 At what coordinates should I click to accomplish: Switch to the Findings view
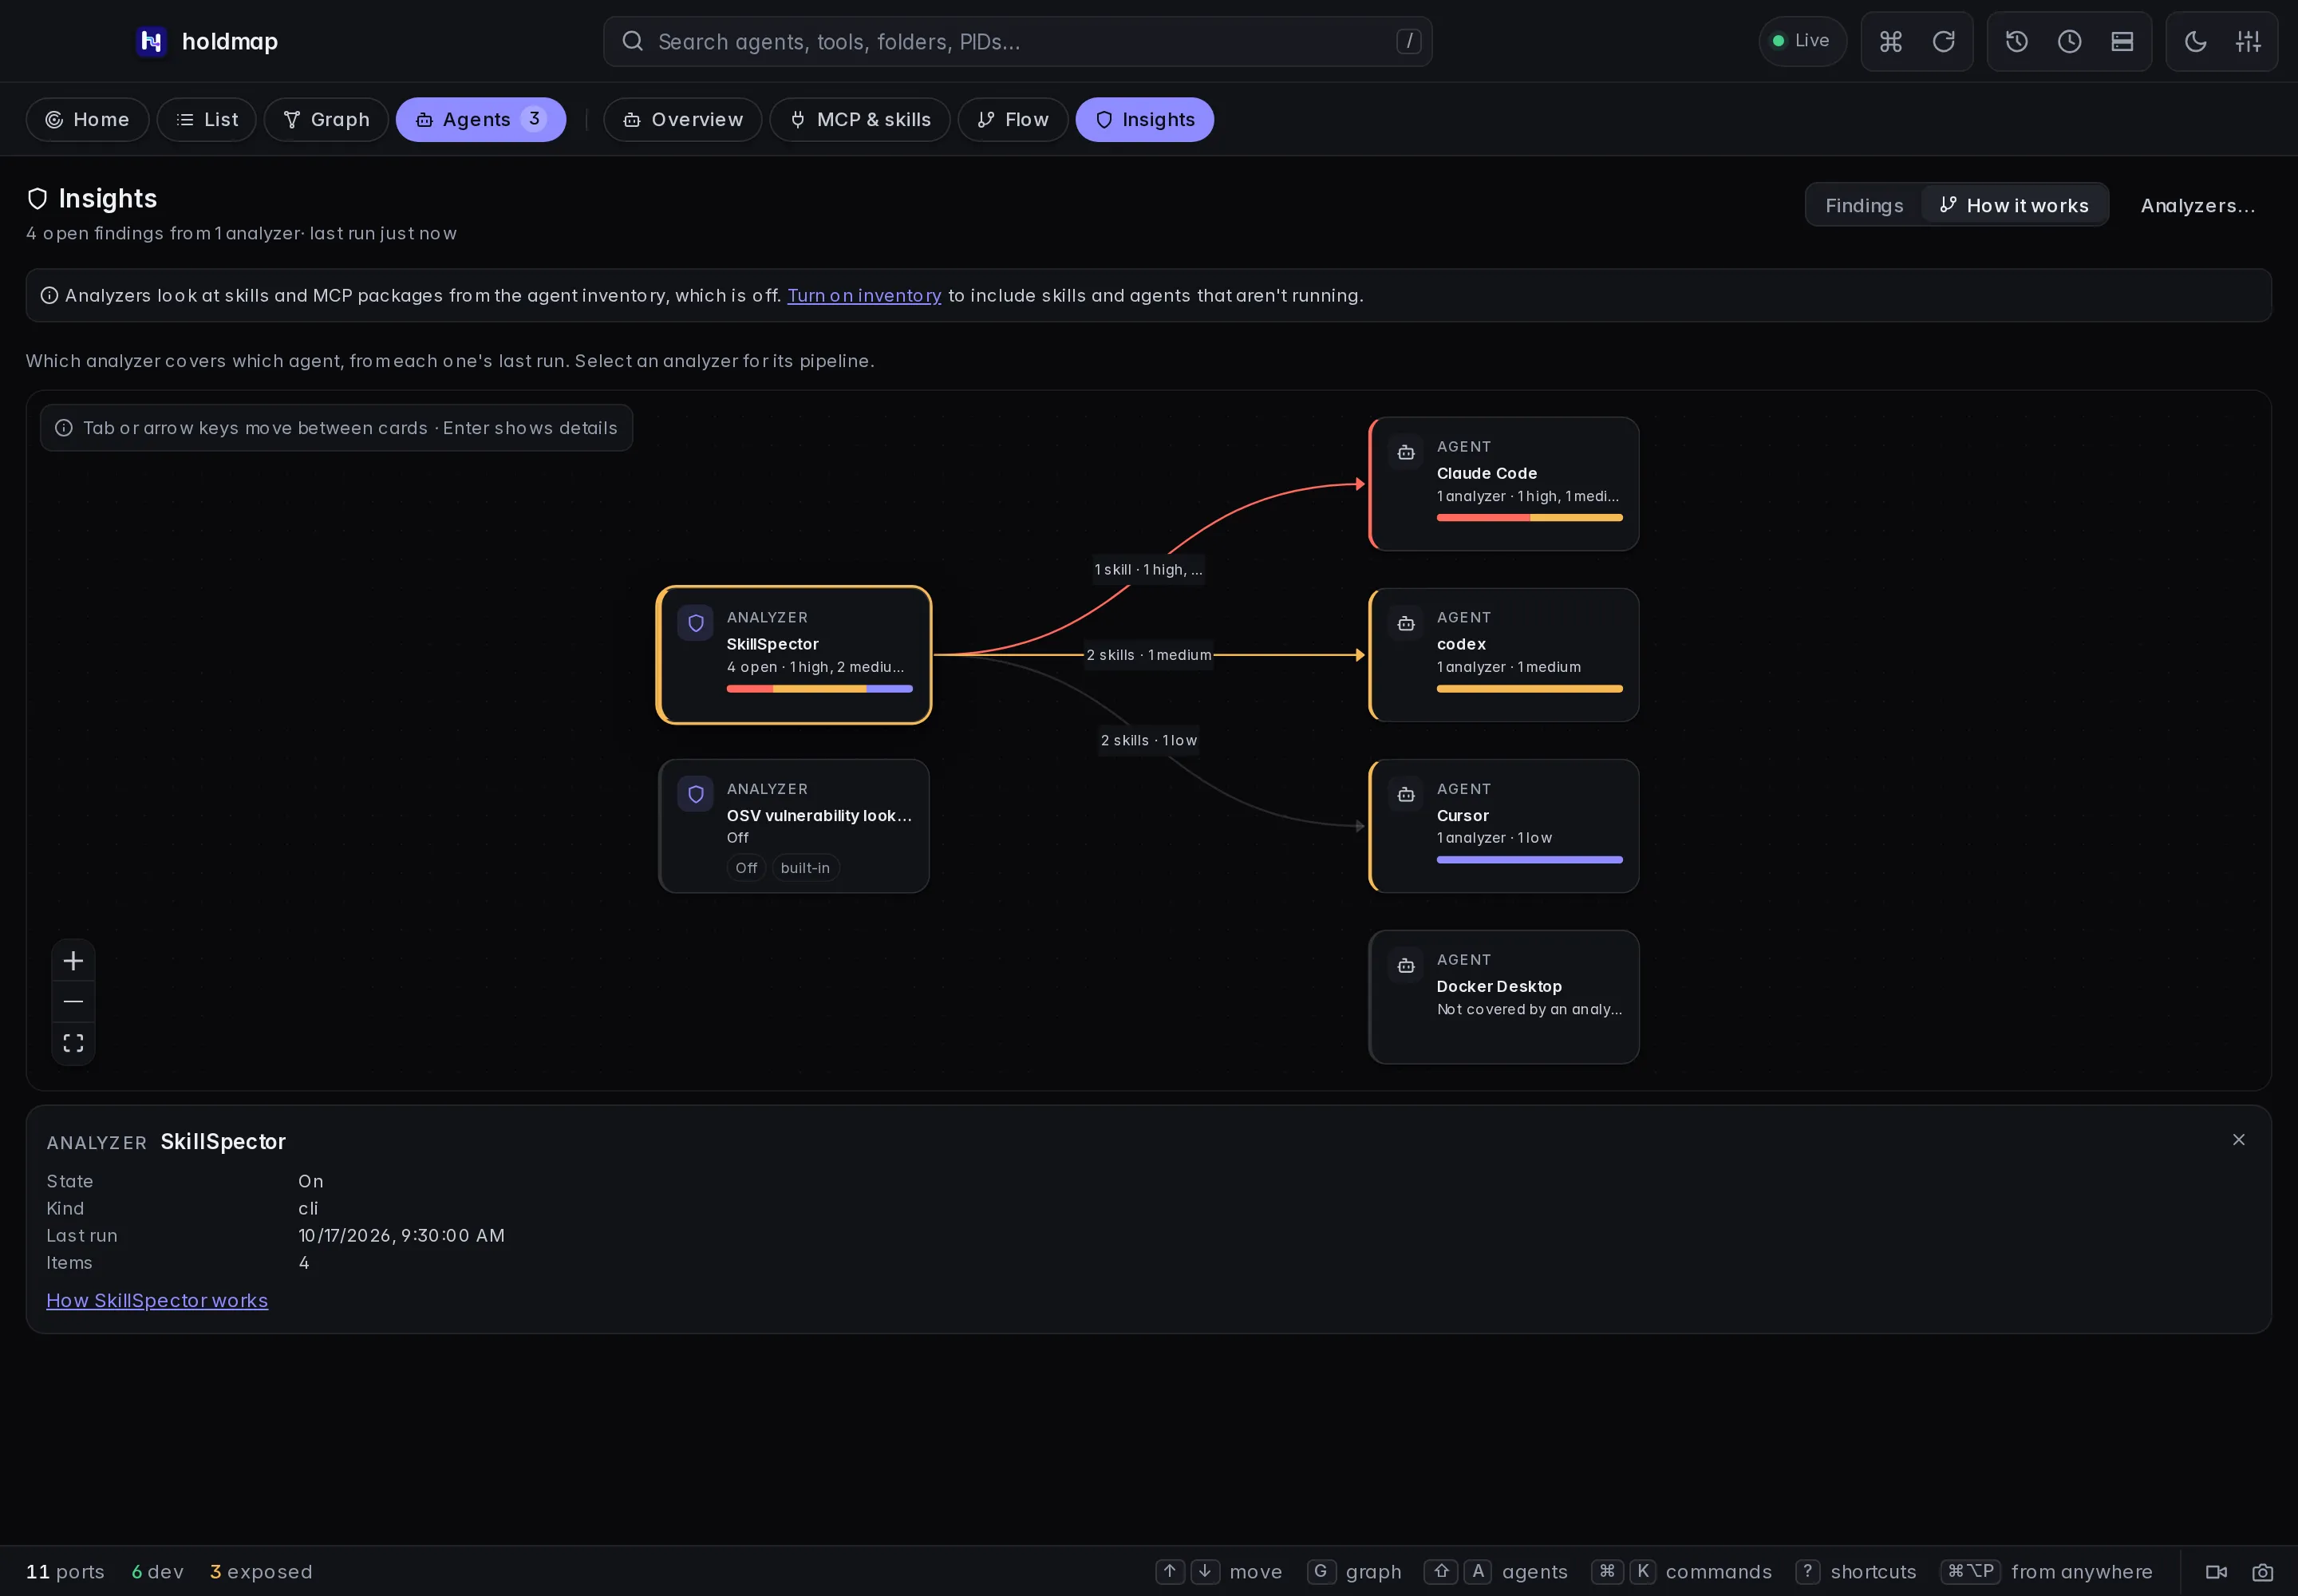pos(1864,205)
